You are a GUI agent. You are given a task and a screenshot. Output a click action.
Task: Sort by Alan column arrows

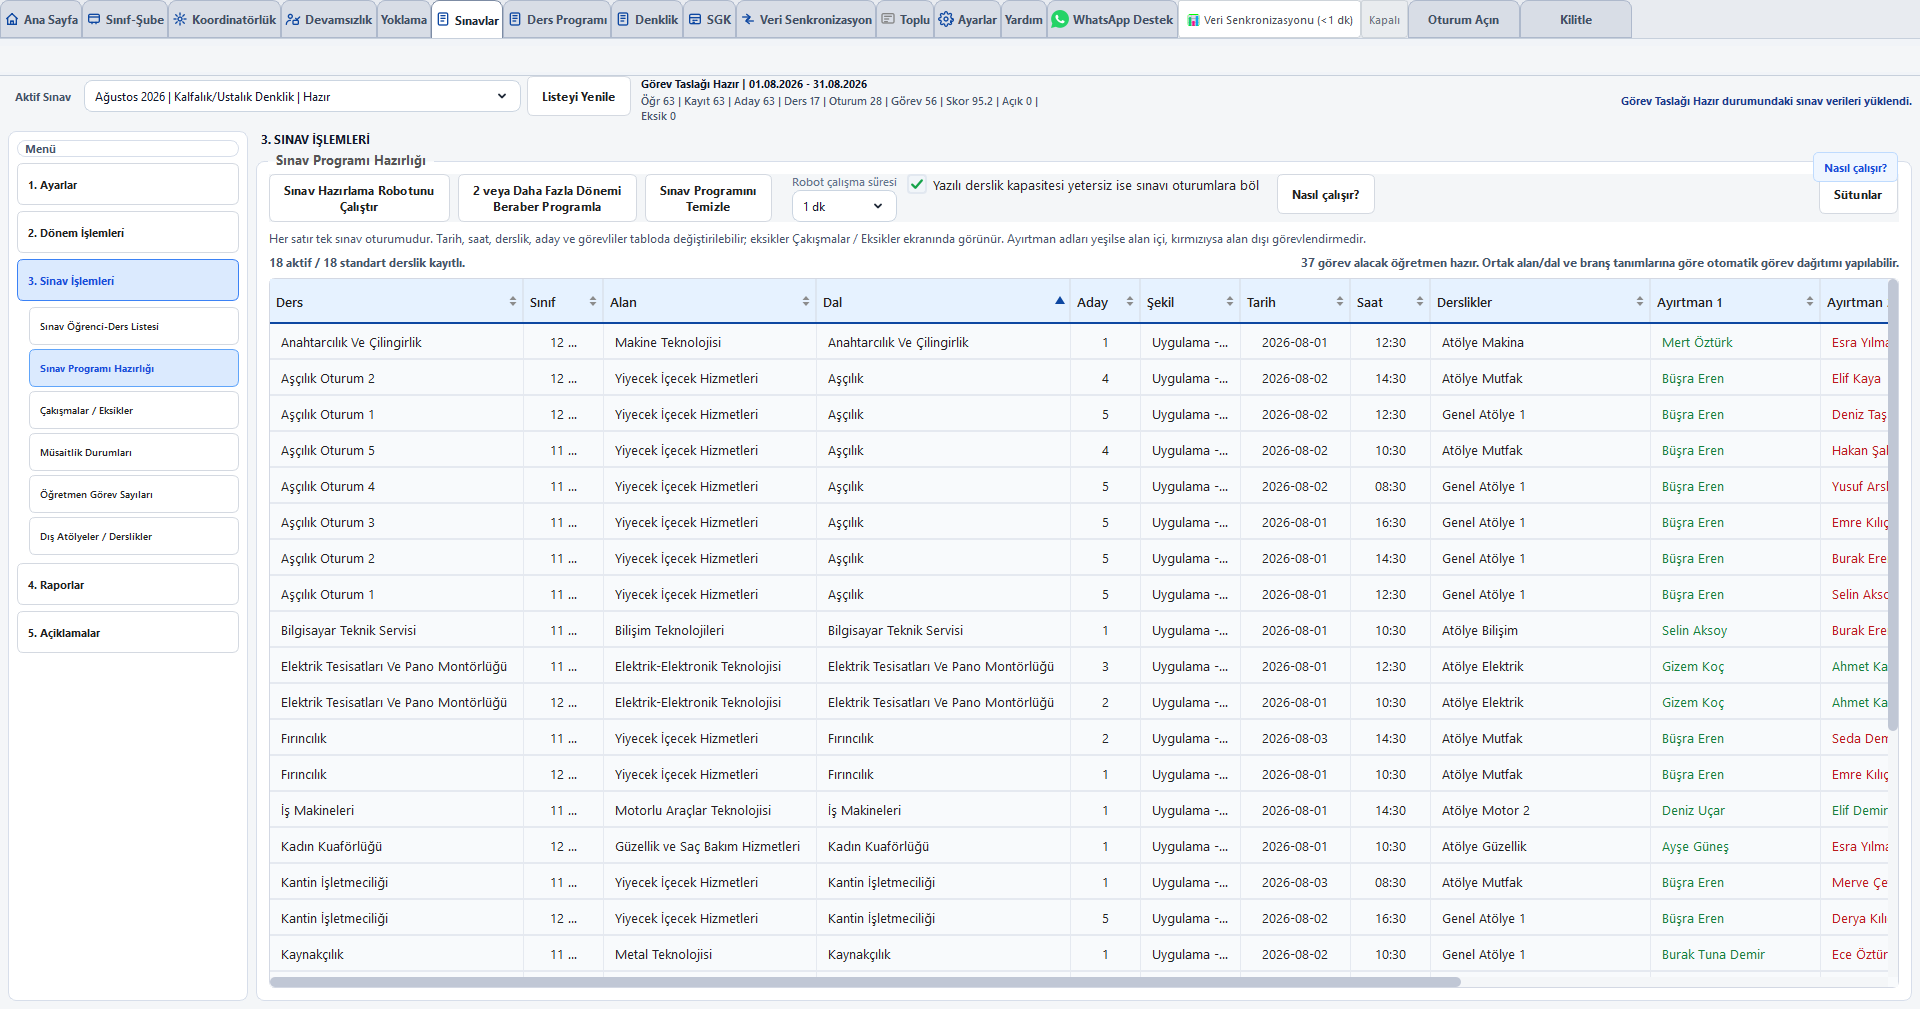pos(806,301)
